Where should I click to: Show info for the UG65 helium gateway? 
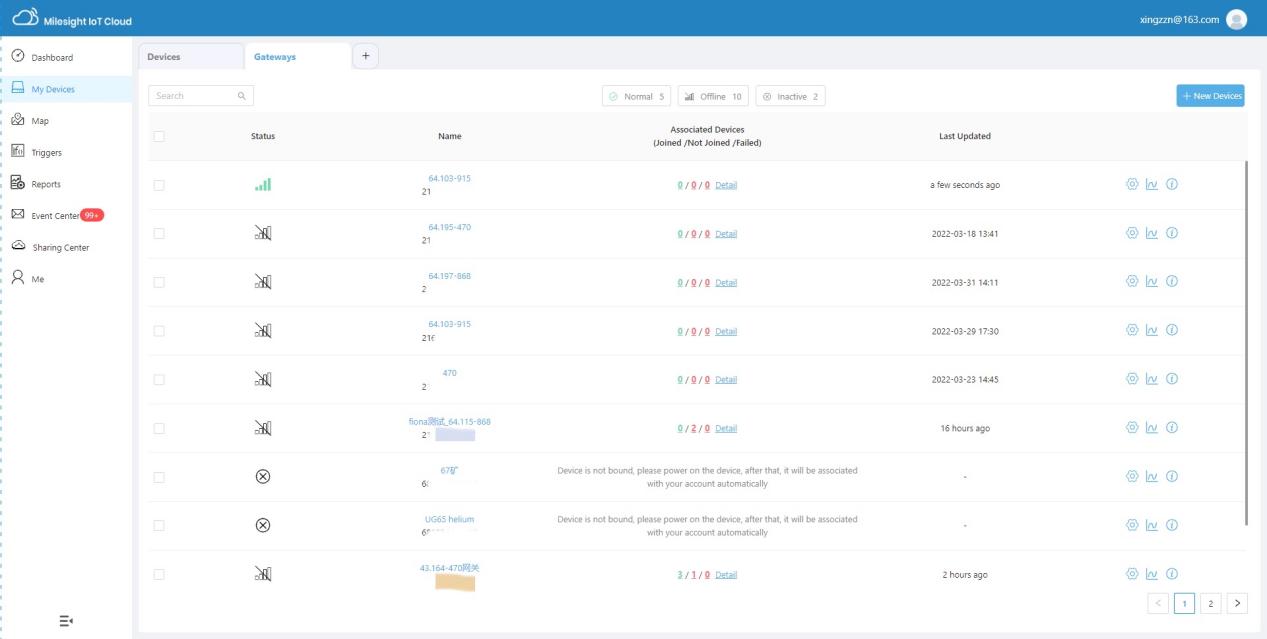click(x=1172, y=525)
